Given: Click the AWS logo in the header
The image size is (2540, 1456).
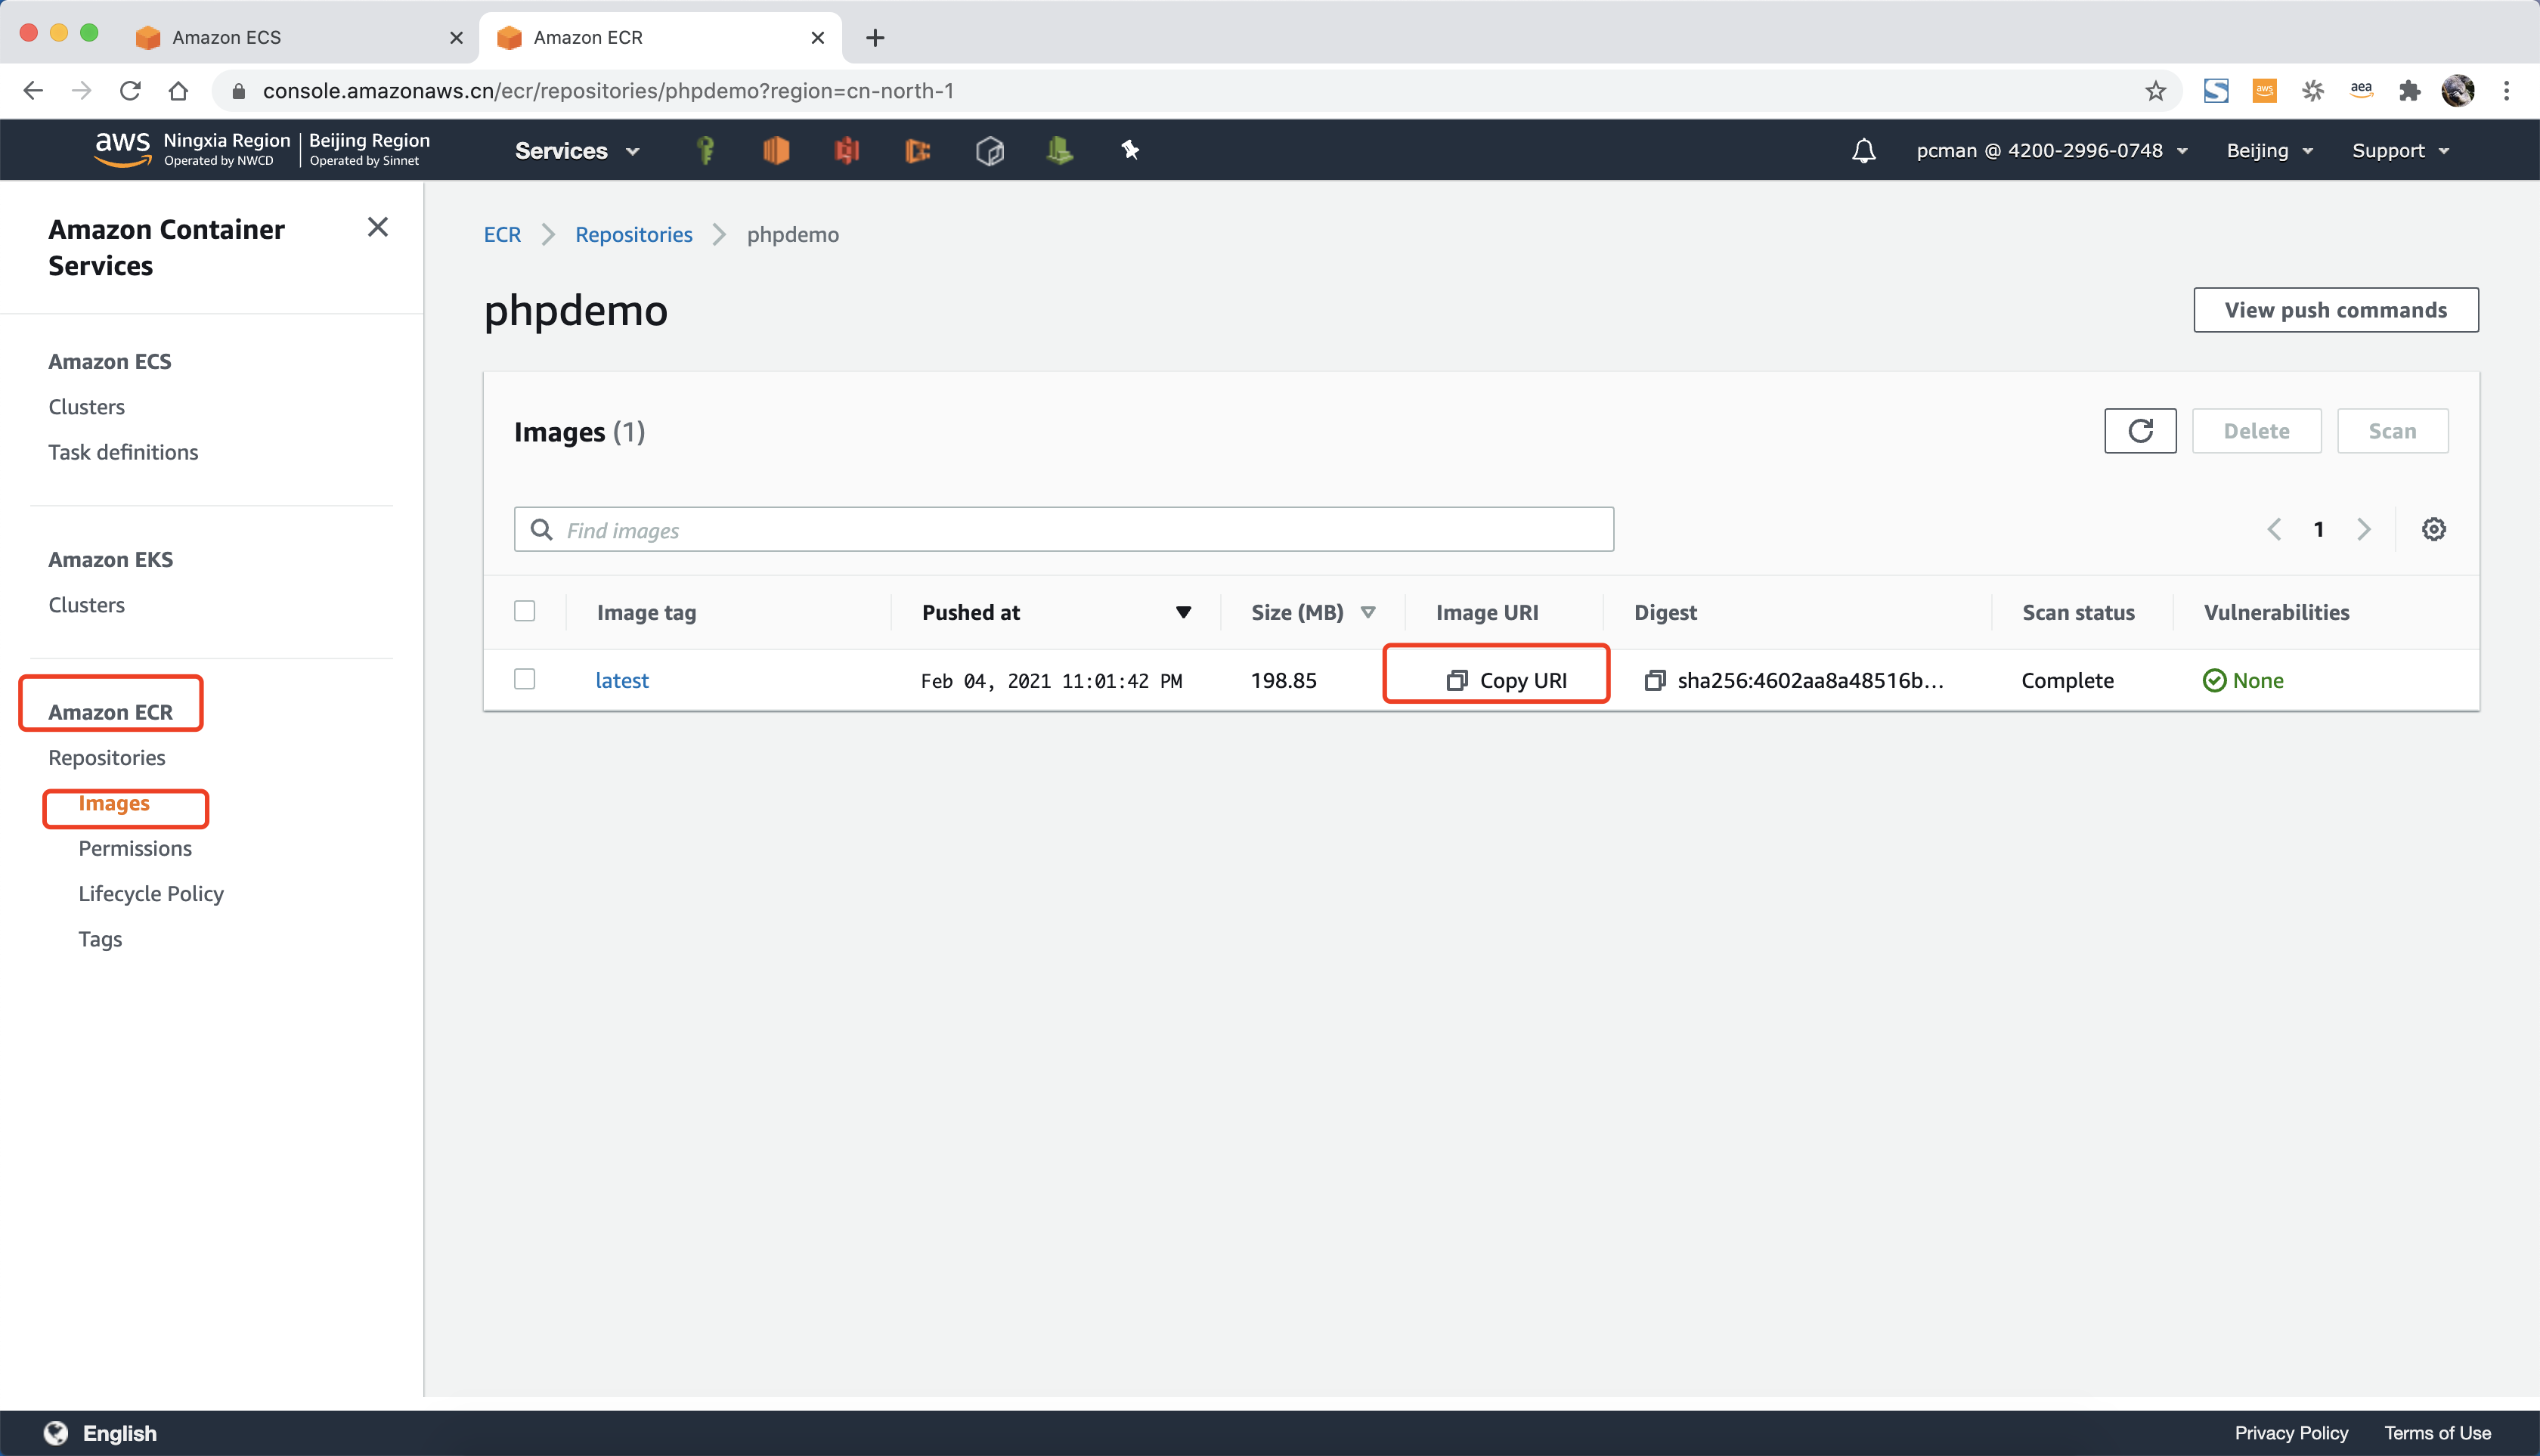Looking at the screenshot, I should click(122, 149).
